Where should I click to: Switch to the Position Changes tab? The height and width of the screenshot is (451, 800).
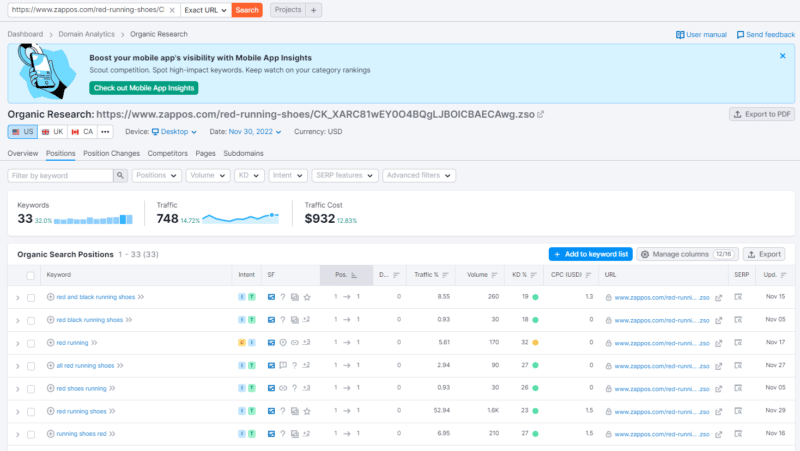tap(111, 154)
